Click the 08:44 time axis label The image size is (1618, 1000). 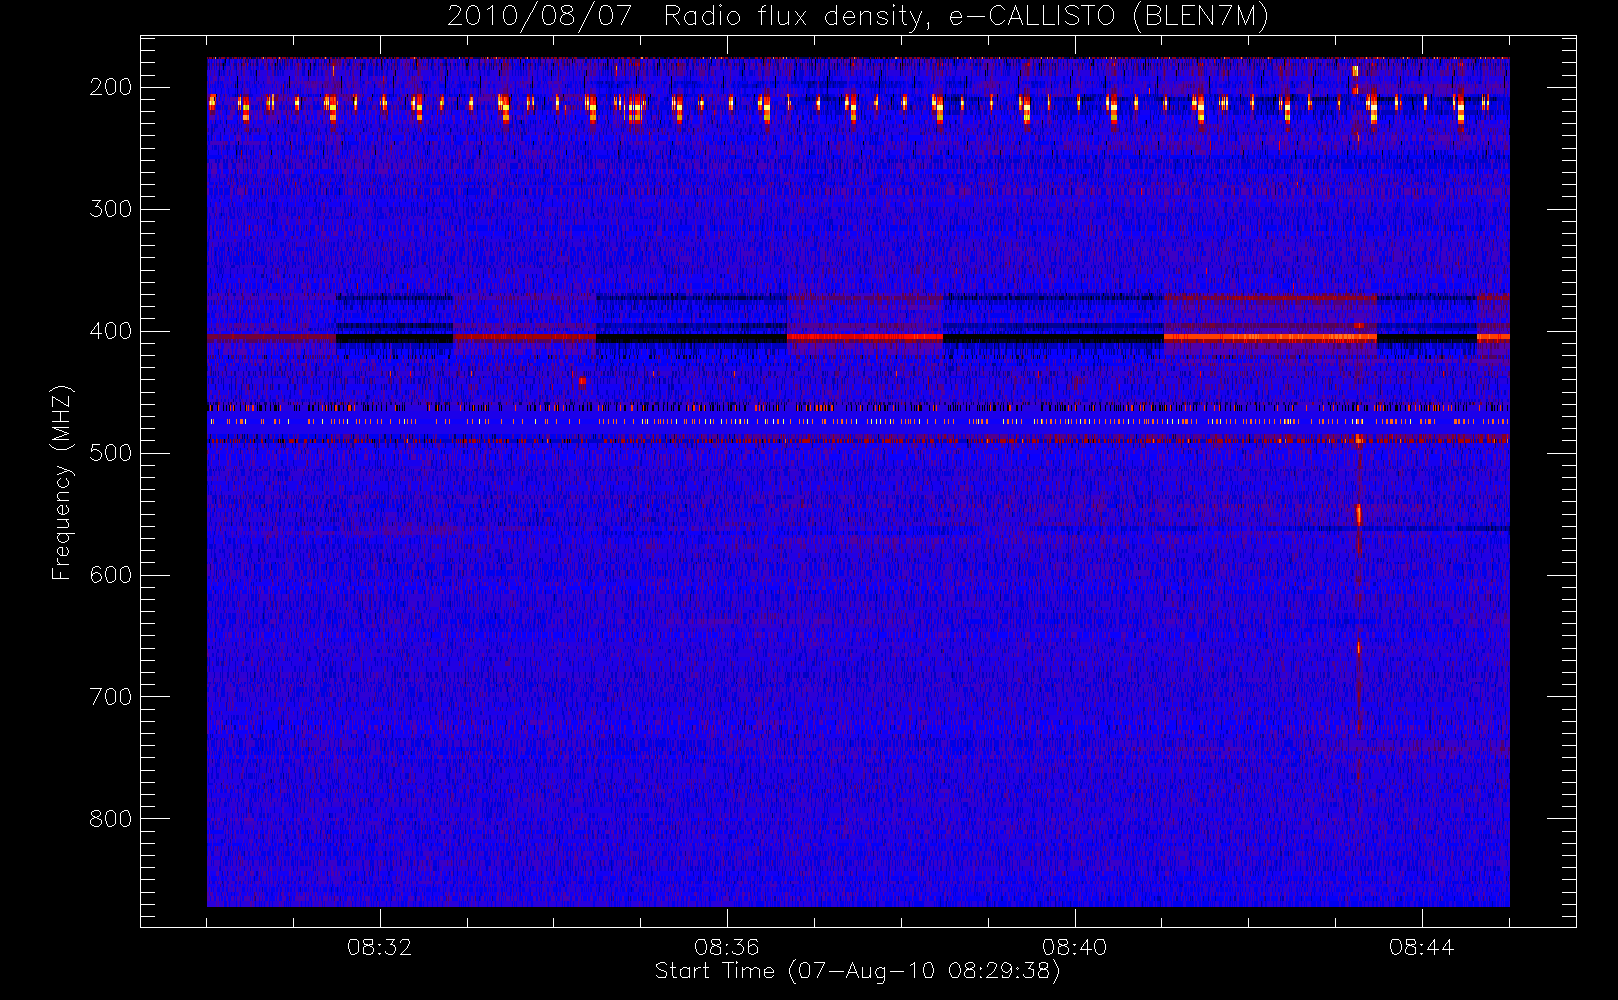(1422, 947)
